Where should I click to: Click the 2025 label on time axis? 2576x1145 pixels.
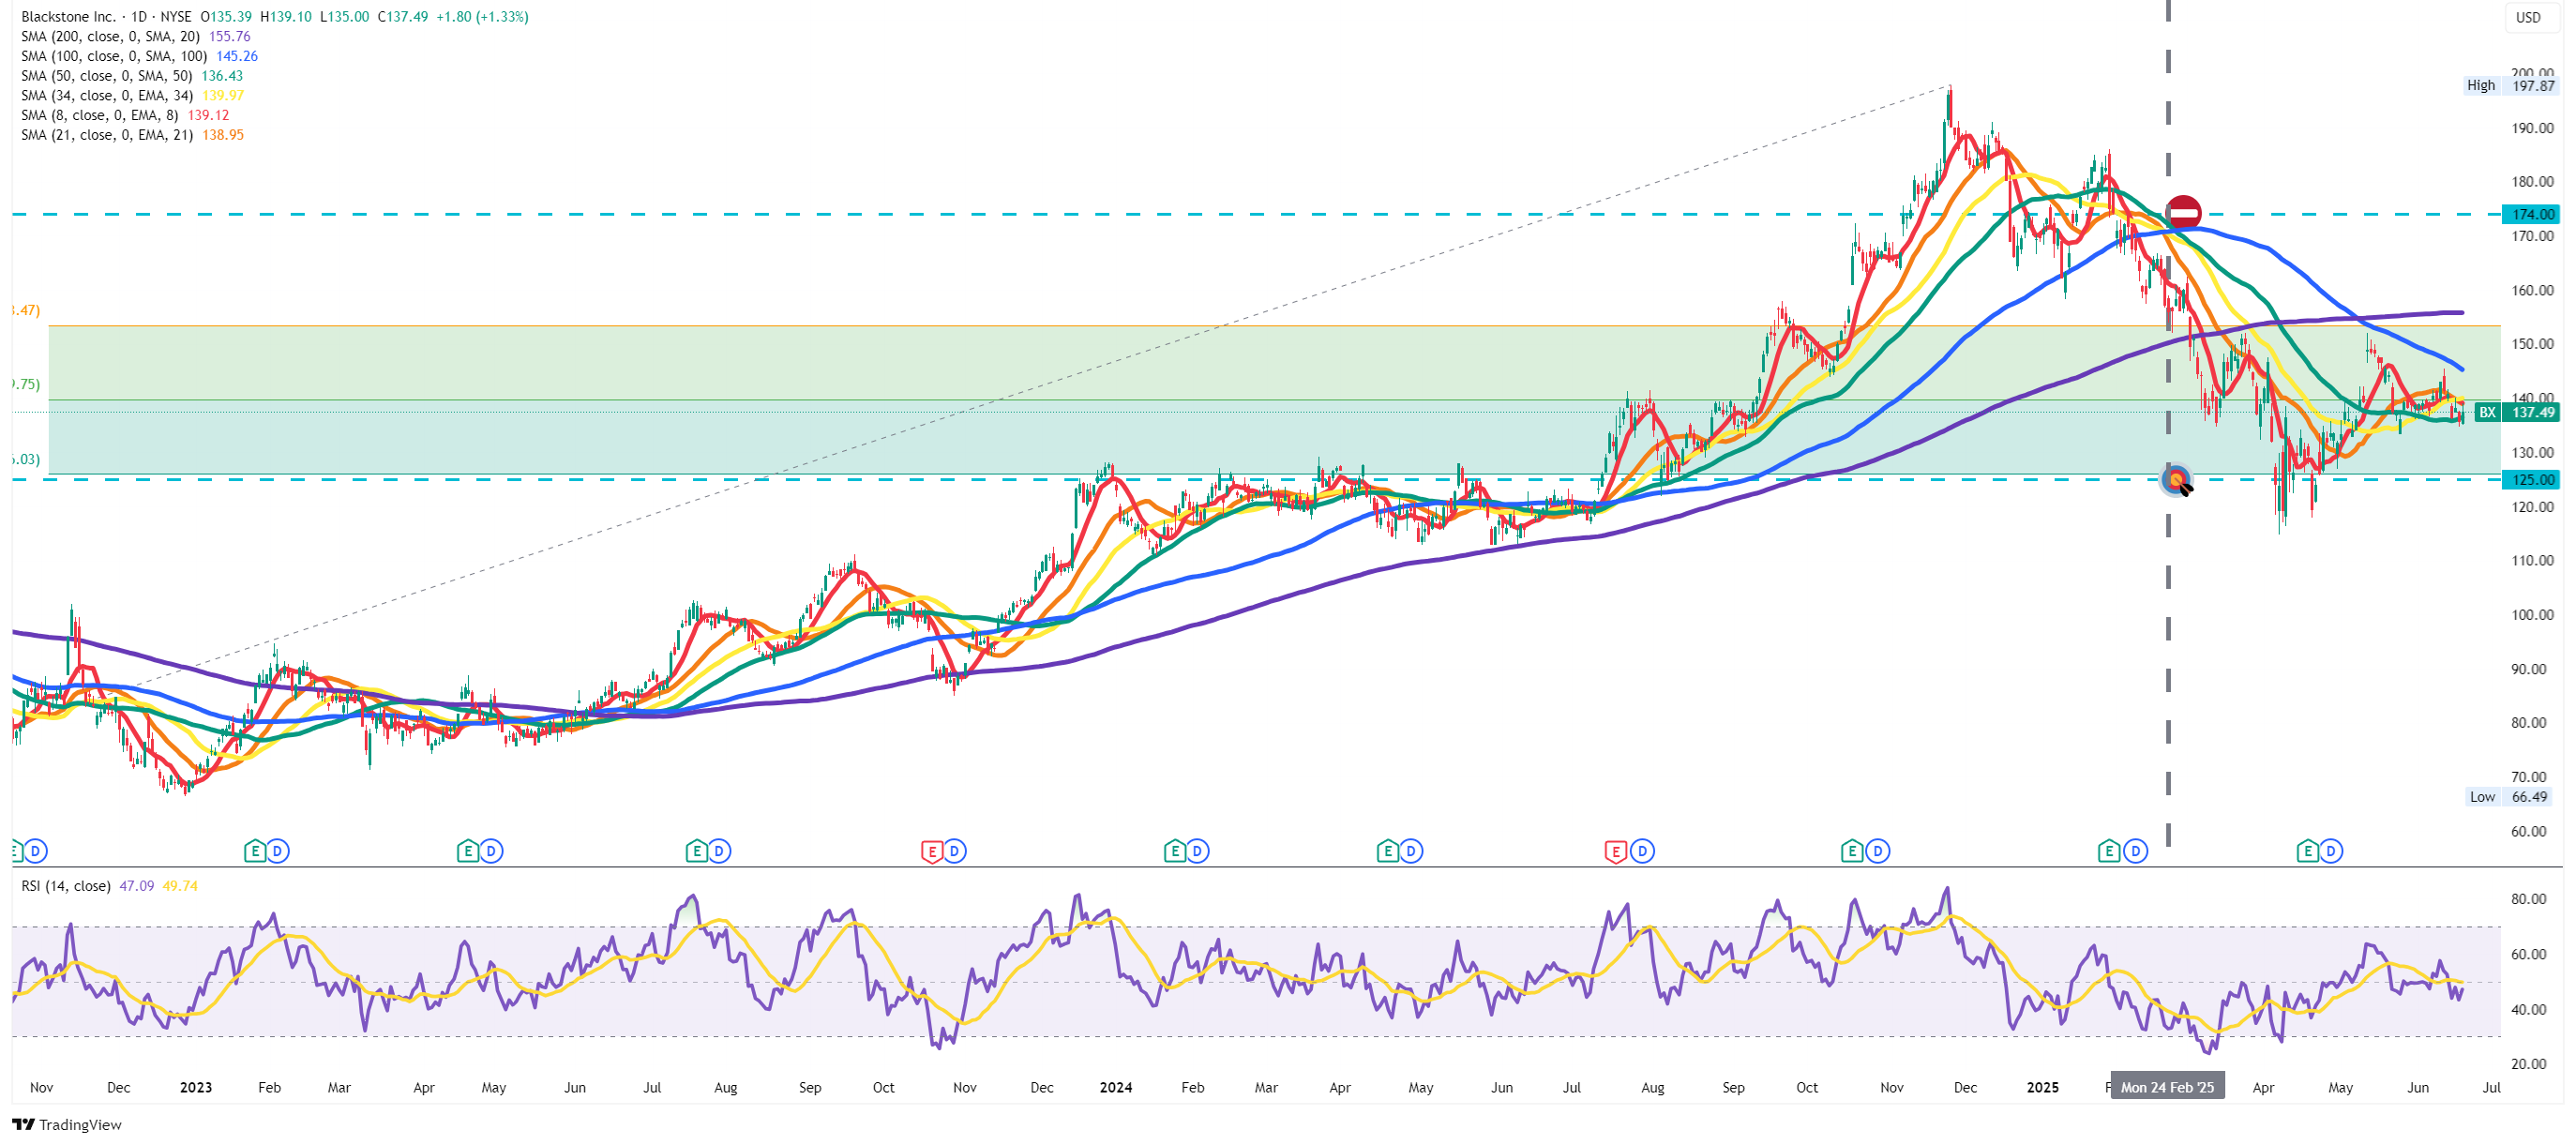coord(2042,1087)
